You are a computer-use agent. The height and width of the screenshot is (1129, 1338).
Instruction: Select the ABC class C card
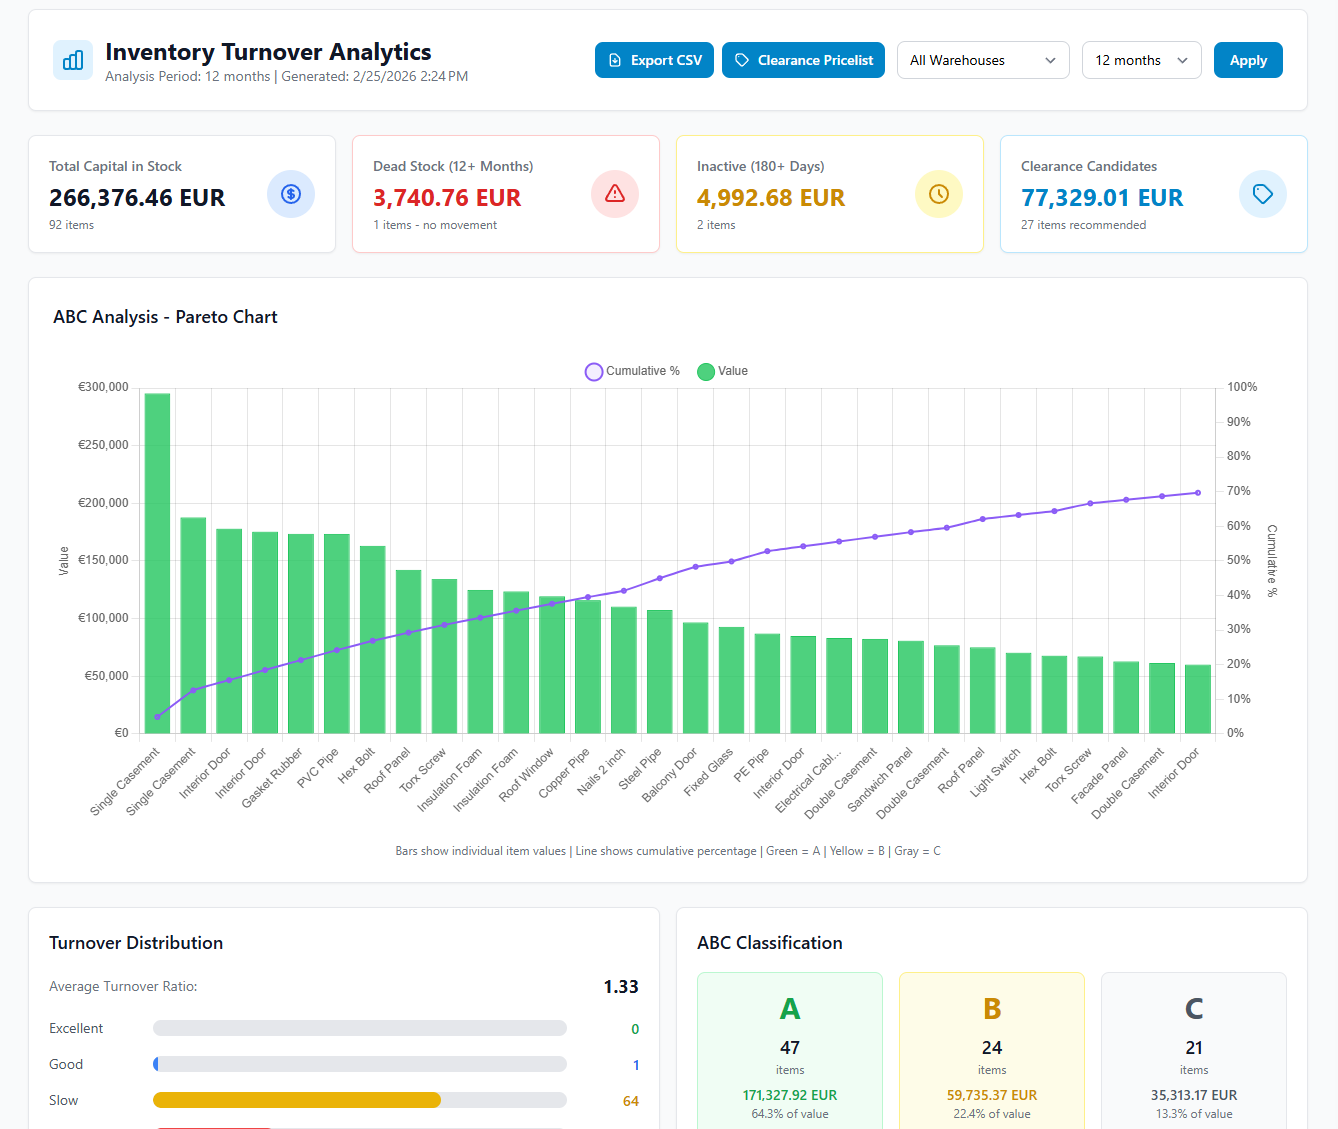point(1193,1050)
